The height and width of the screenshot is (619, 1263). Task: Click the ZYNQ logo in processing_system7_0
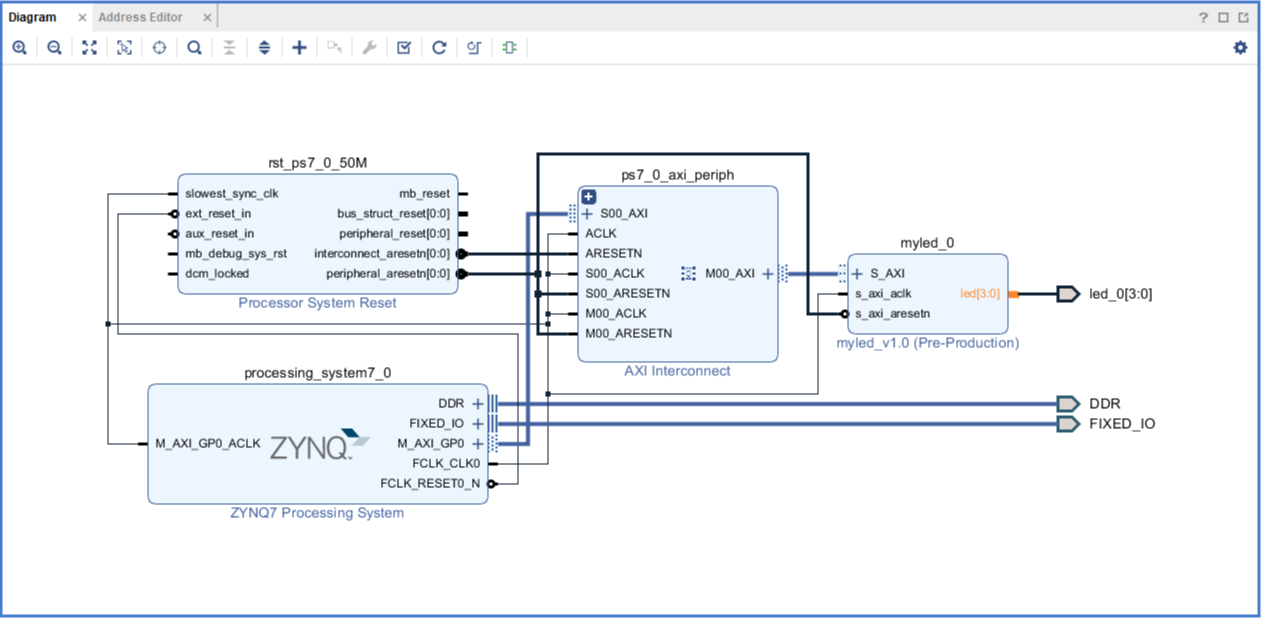tap(319, 446)
